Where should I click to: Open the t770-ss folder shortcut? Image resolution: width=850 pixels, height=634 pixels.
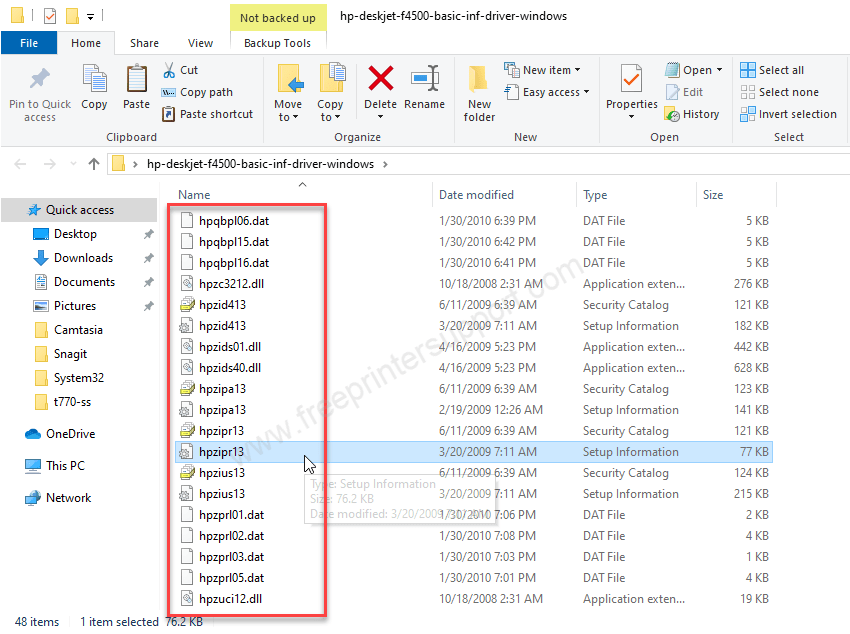(72, 402)
